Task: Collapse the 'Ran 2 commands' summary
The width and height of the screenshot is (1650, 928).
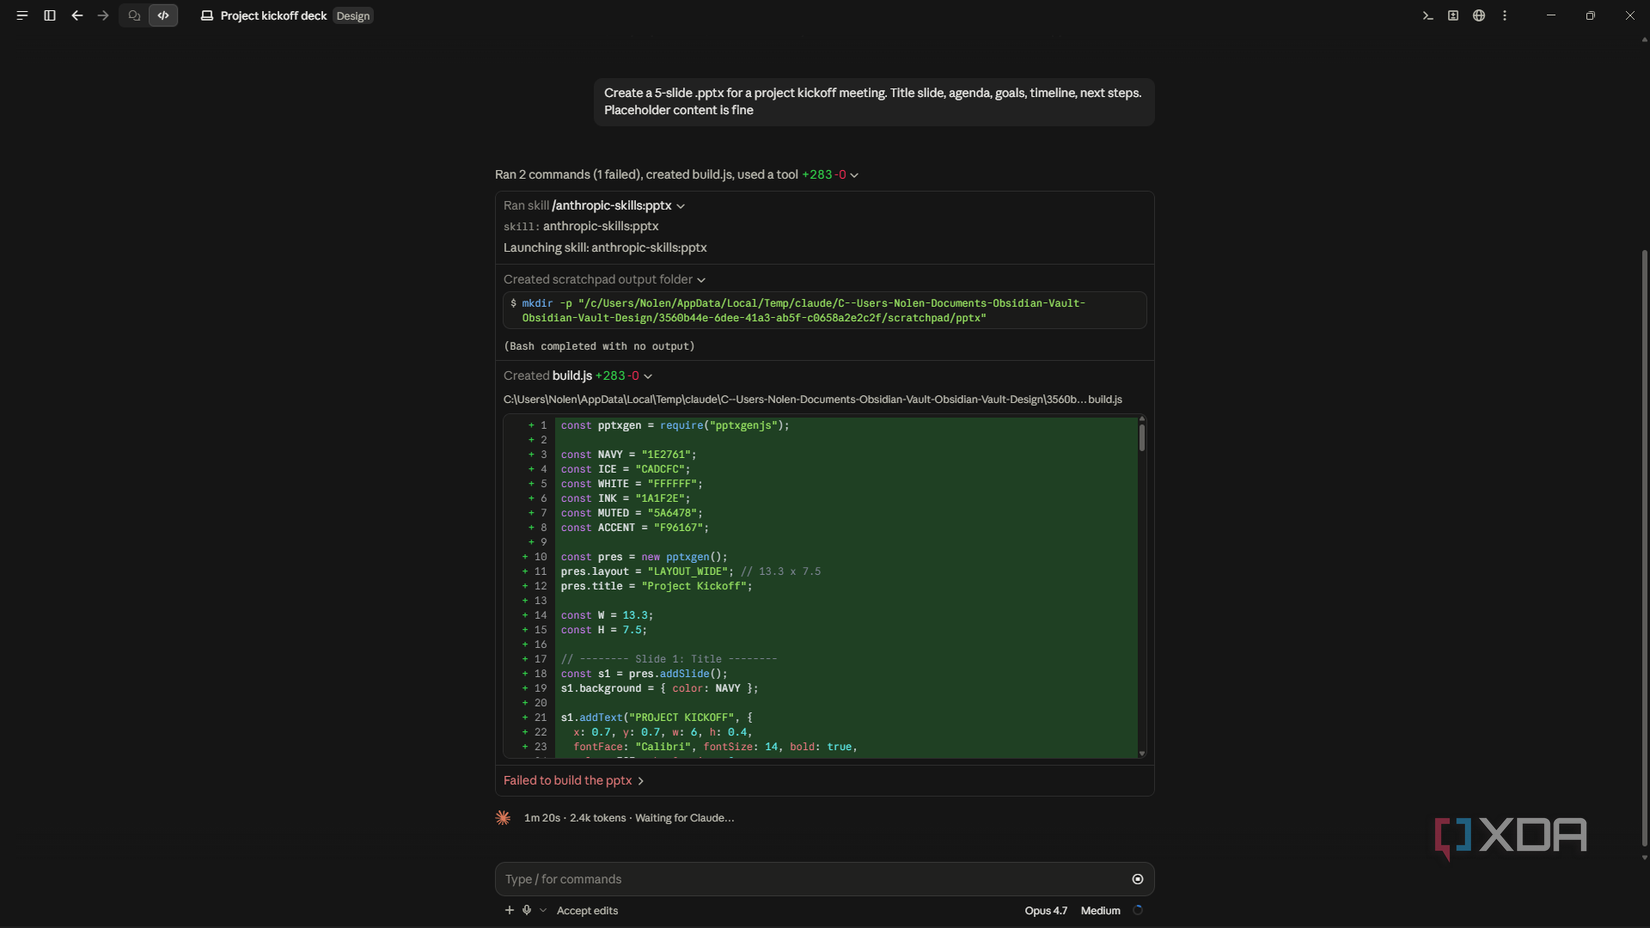Action: (854, 175)
